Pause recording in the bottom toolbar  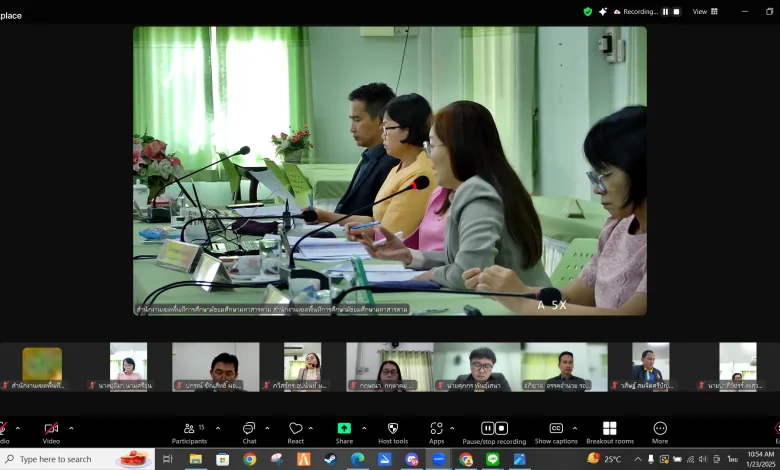click(x=488, y=428)
